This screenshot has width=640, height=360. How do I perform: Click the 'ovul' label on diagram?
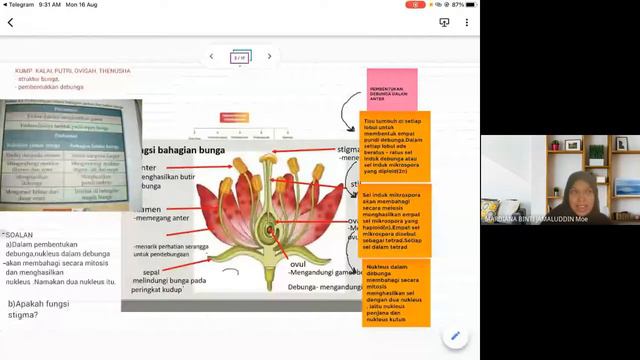click(x=298, y=264)
